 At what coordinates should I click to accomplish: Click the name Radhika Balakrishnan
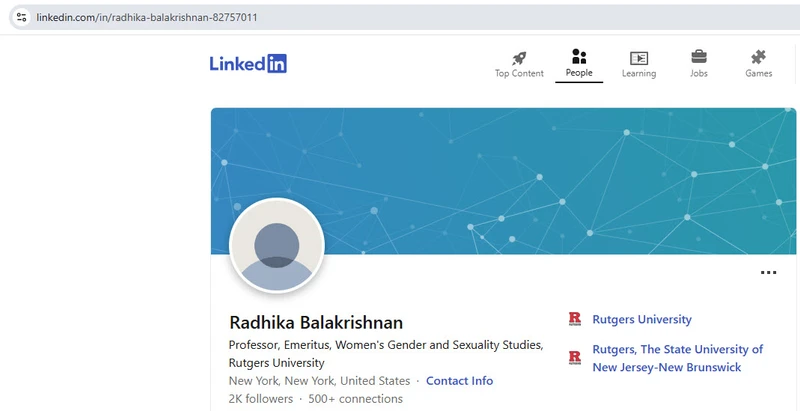316,323
